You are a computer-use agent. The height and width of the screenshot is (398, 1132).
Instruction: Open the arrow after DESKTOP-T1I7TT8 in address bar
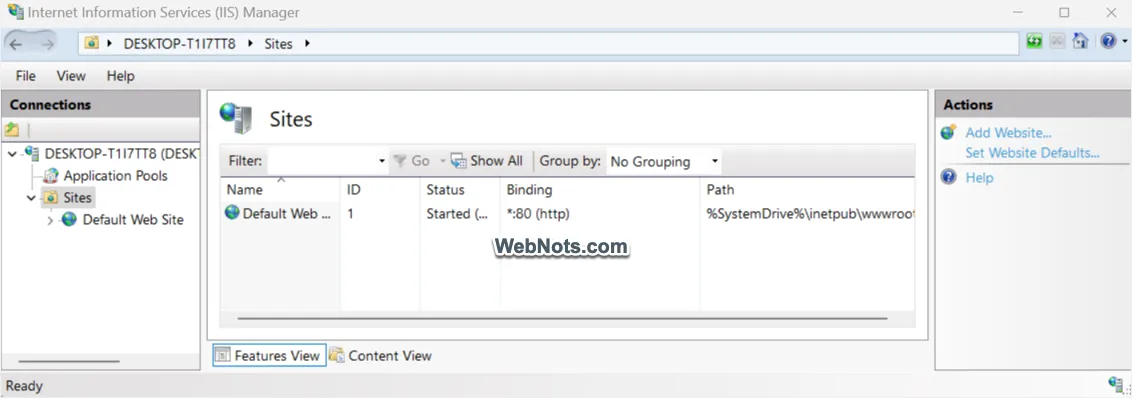tap(250, 43)
